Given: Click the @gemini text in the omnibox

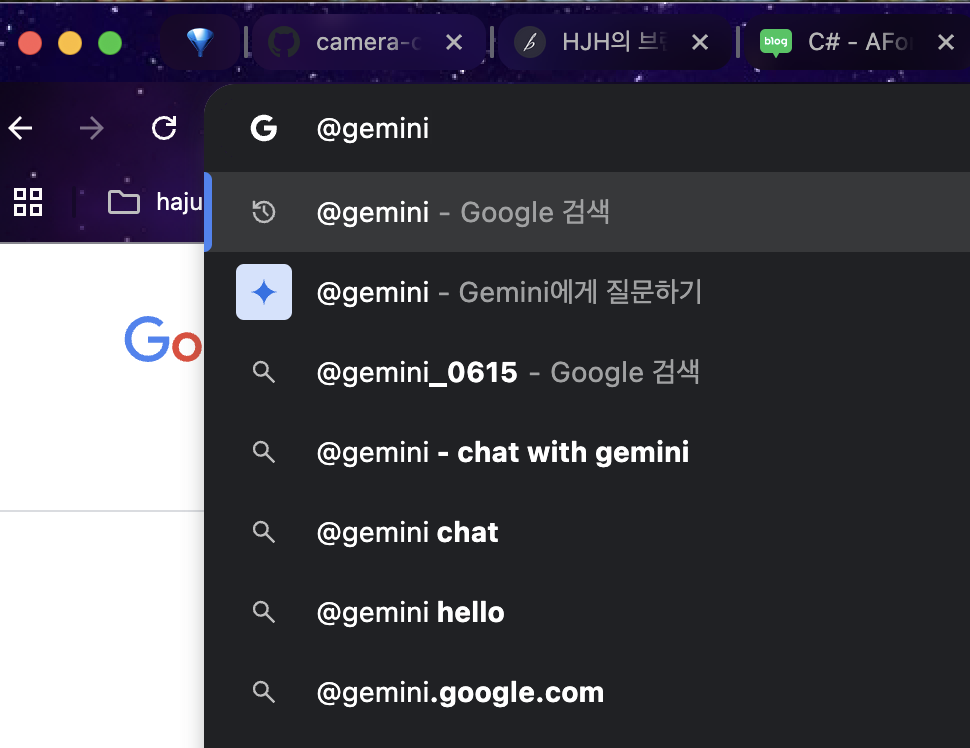Looking at the screenshot, I should pyautogui.click(x=372, y=129).
